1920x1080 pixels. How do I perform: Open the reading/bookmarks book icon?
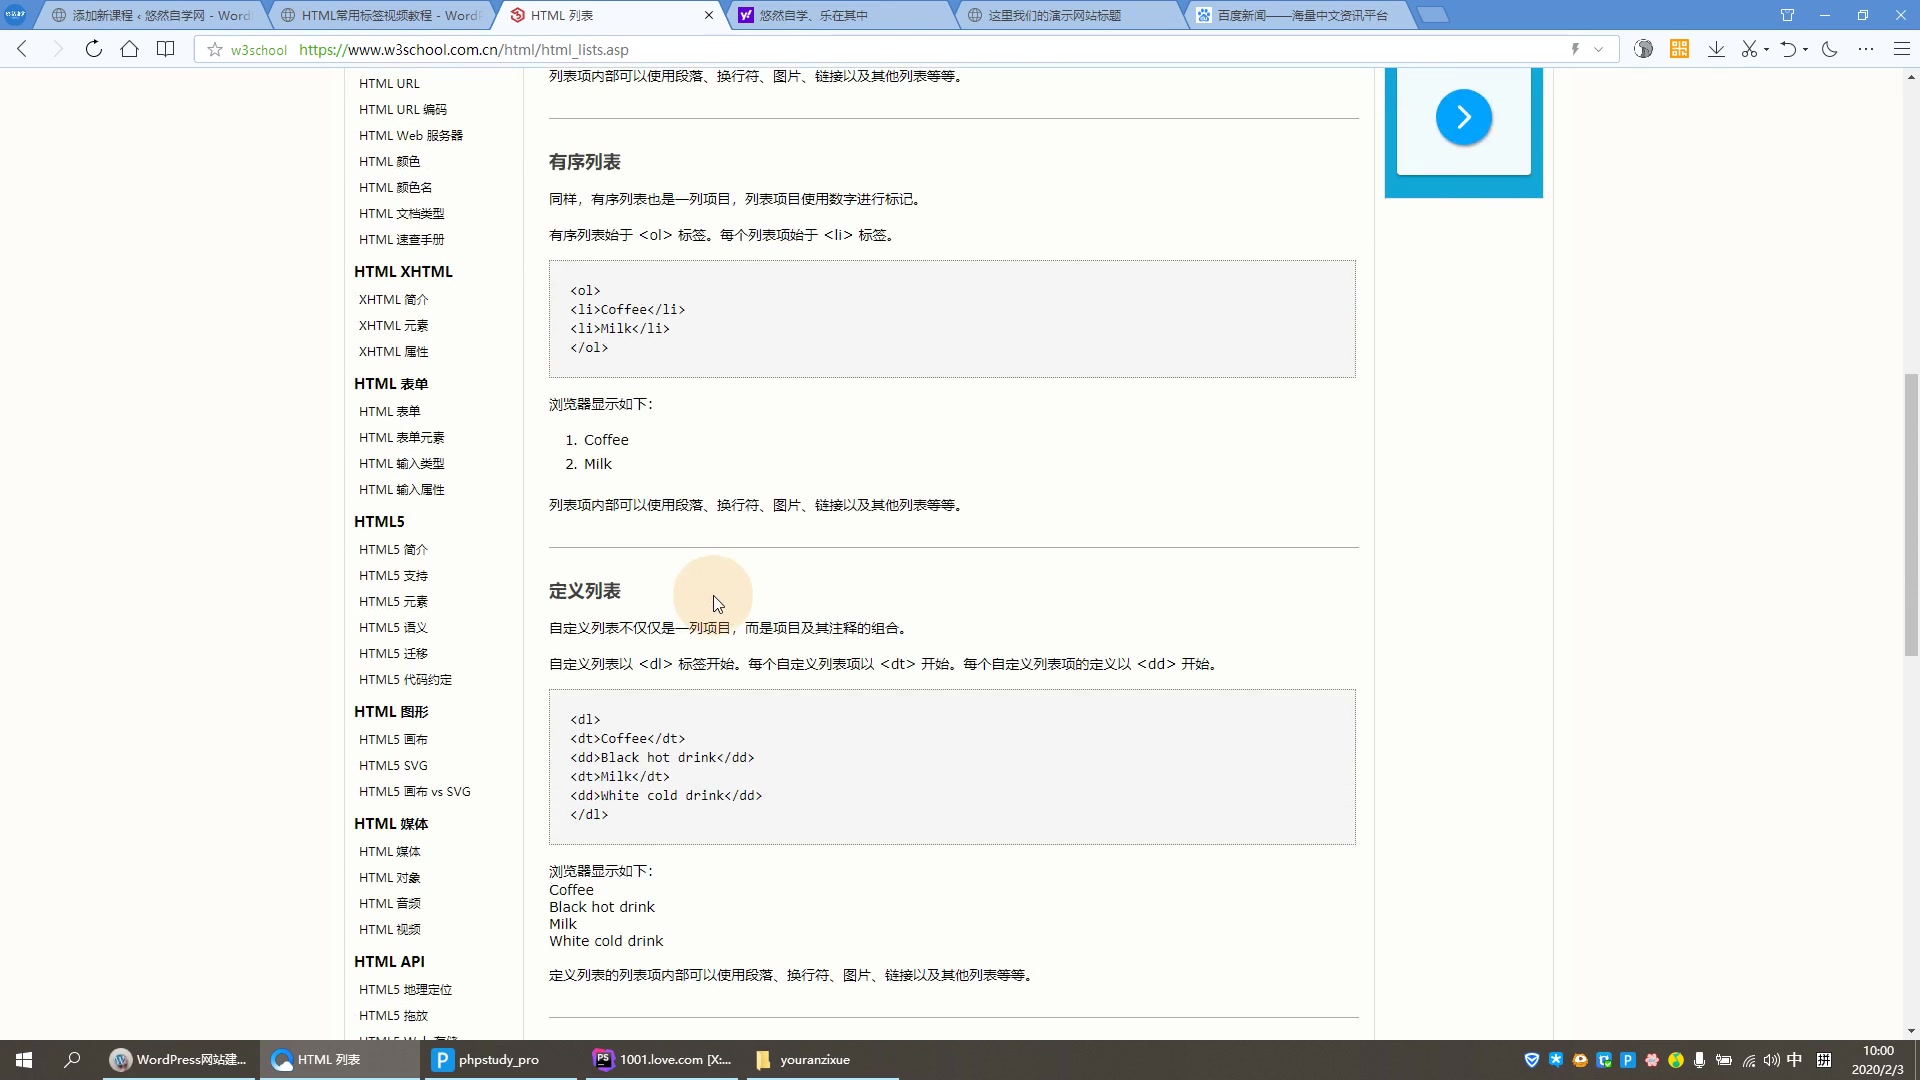click(x=165, y=49)
